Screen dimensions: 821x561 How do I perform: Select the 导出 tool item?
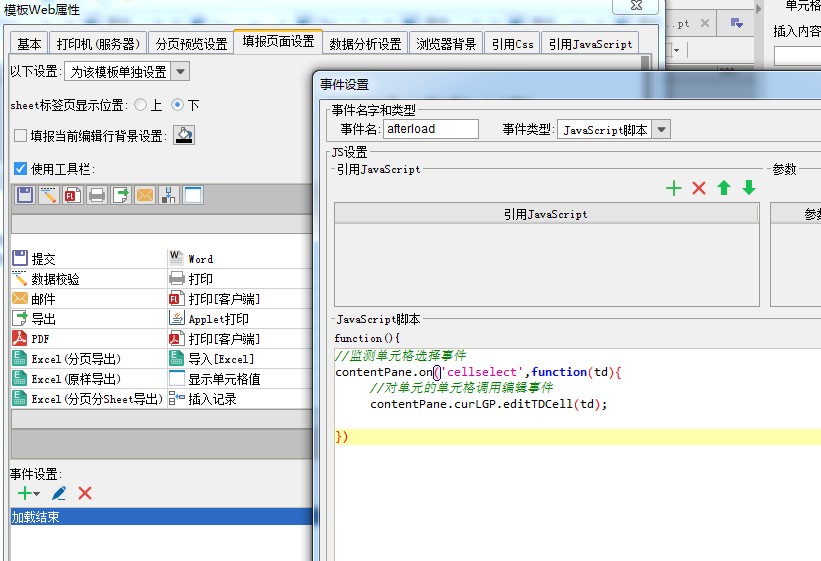click(x=88, y=318)
